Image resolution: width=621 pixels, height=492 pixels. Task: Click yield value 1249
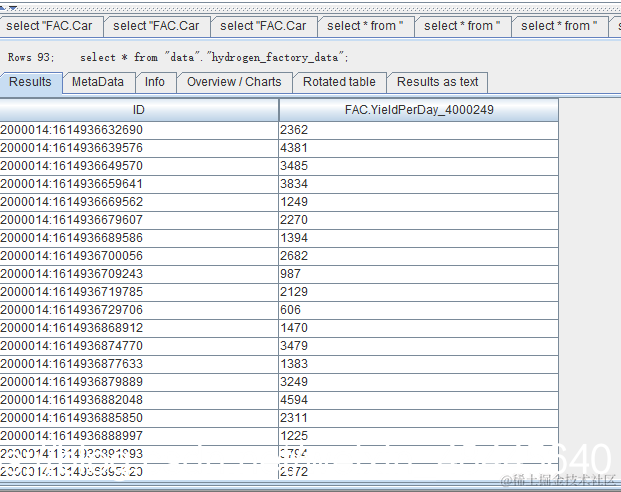[x=419, y=202]
